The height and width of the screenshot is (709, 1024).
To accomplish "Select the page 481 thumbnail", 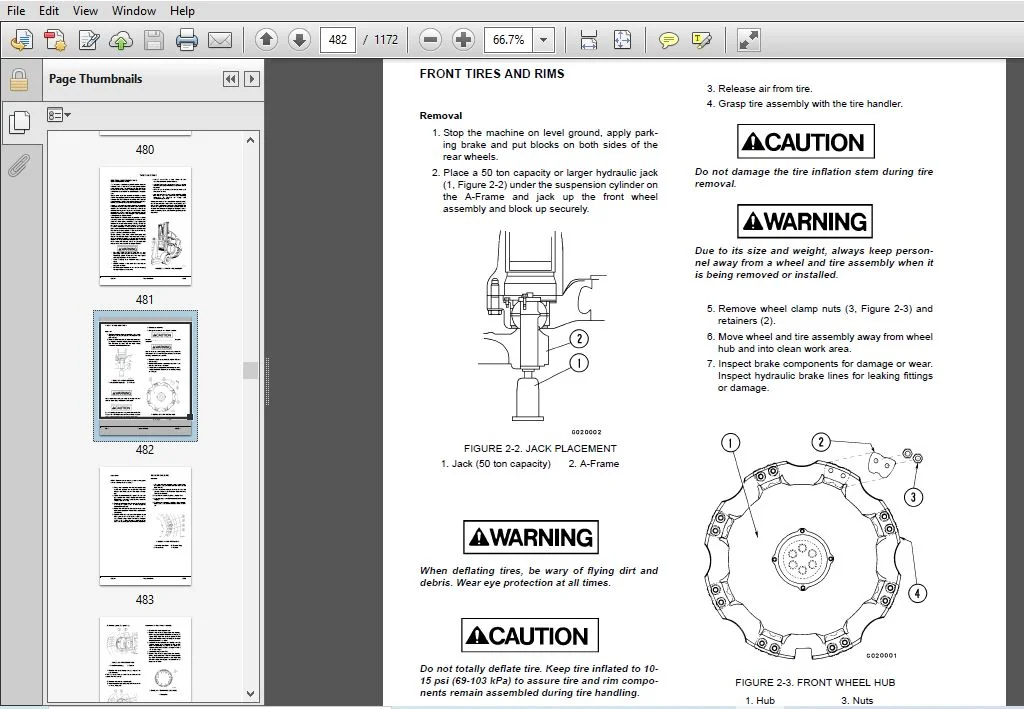I will (145, 226).
